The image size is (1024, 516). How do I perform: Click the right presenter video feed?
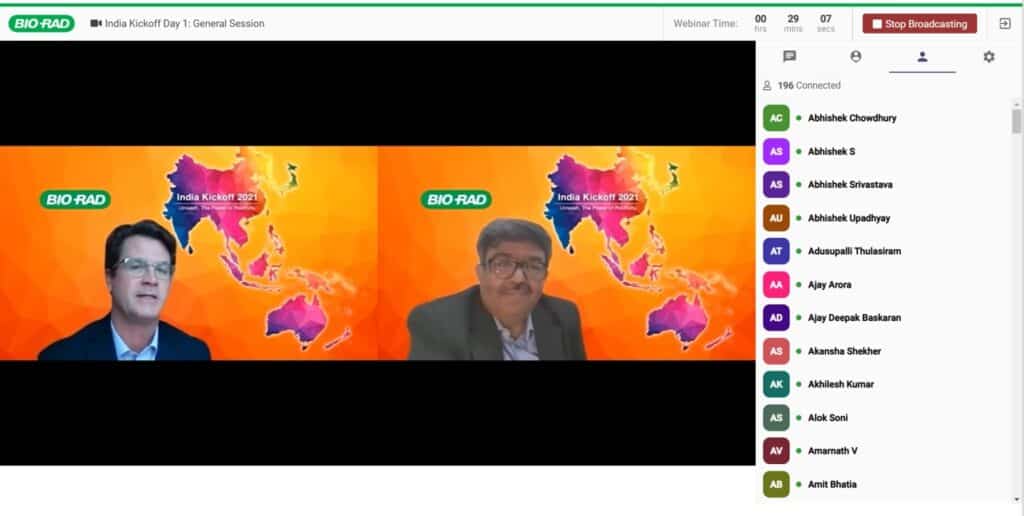tap(566, 253)
